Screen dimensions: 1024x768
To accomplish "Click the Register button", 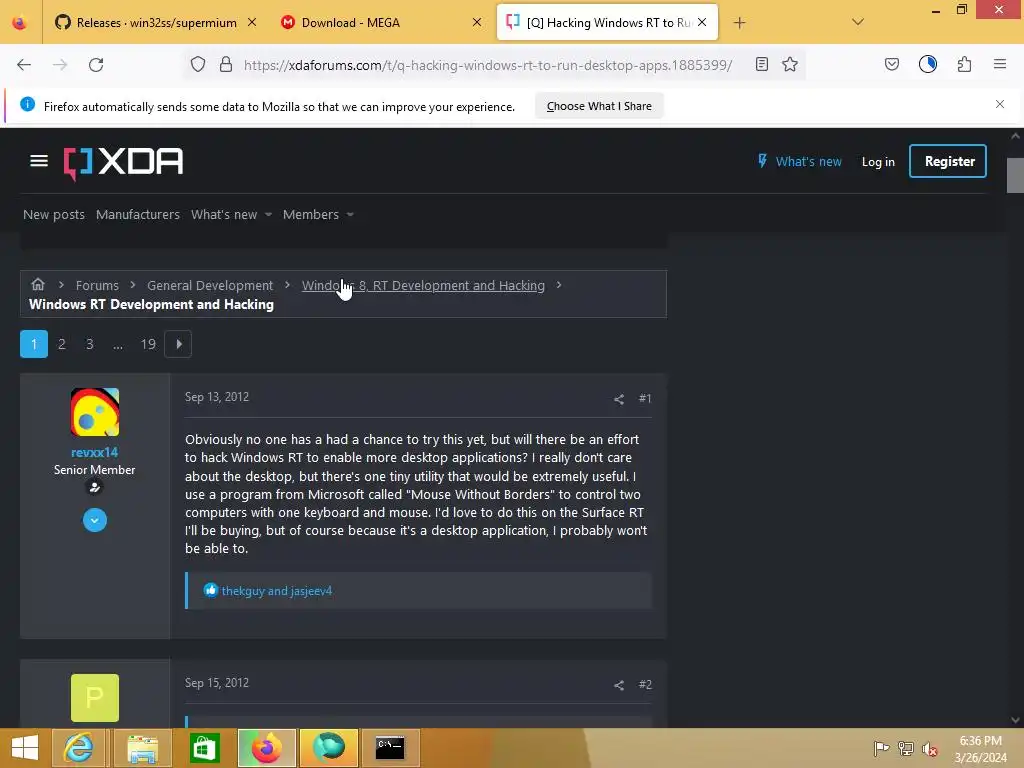I will tap(948, 161).
